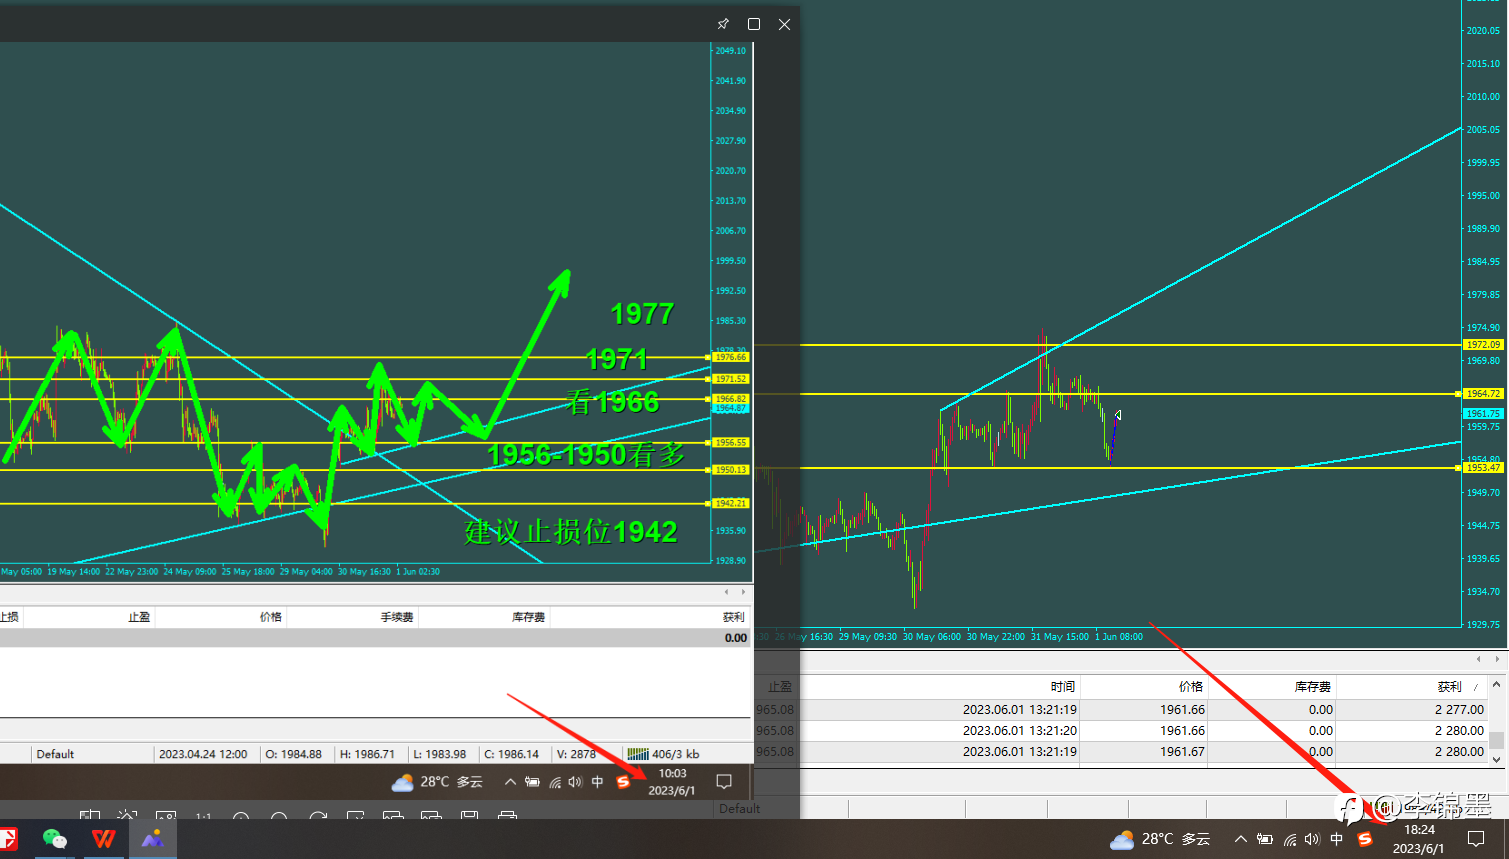The width and height of the screenshot is (1509, 859).
Task: Click the 2023.04.24 12:00 status bar date
Action: click(203, 754)
